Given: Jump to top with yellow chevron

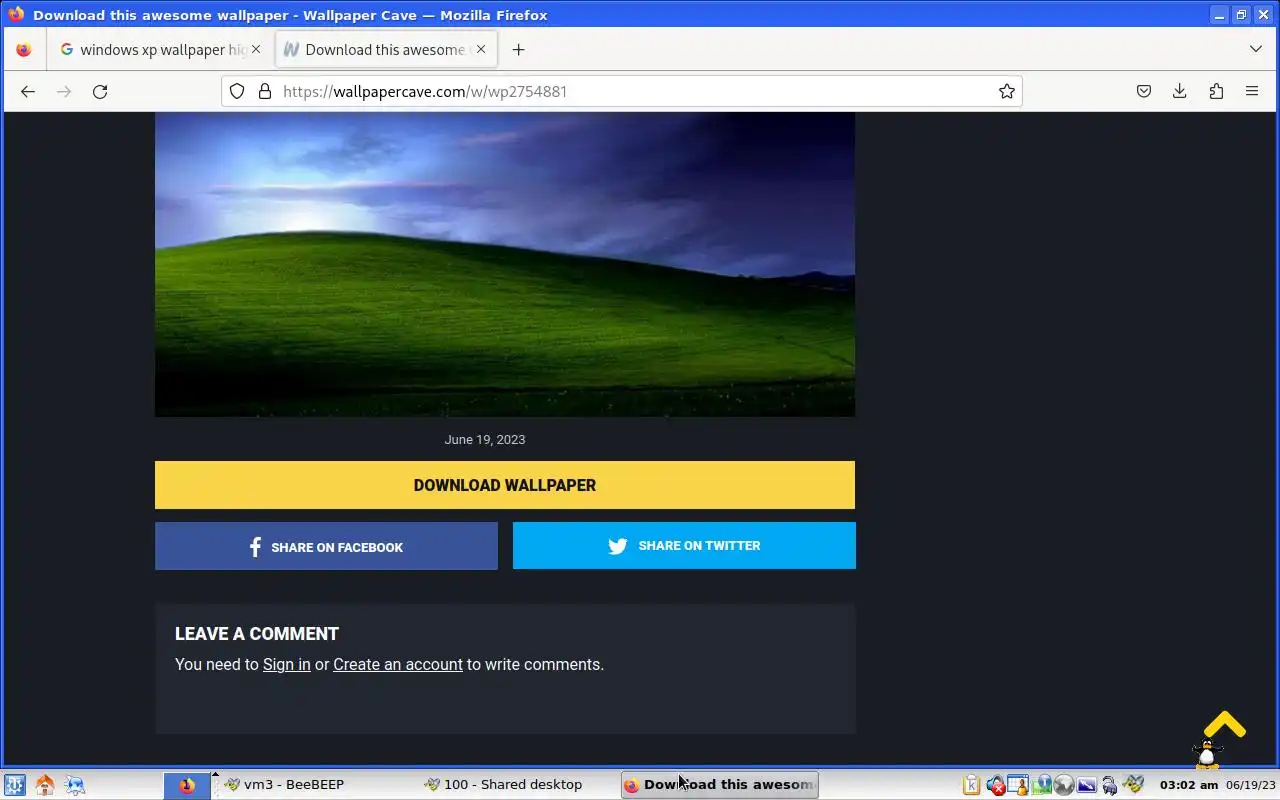Looking at the screenshot, I should point(1224,724).
